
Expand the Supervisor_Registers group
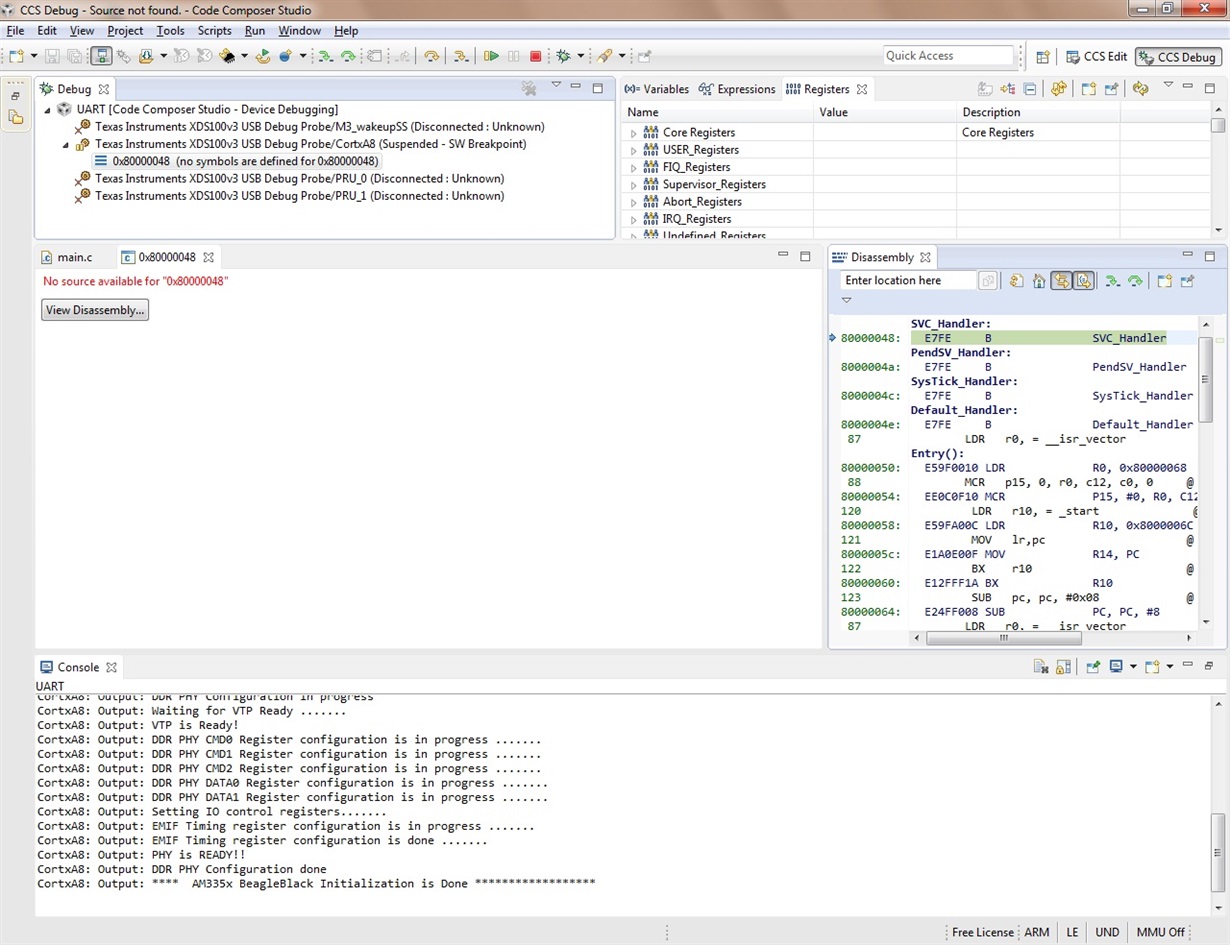633,185
